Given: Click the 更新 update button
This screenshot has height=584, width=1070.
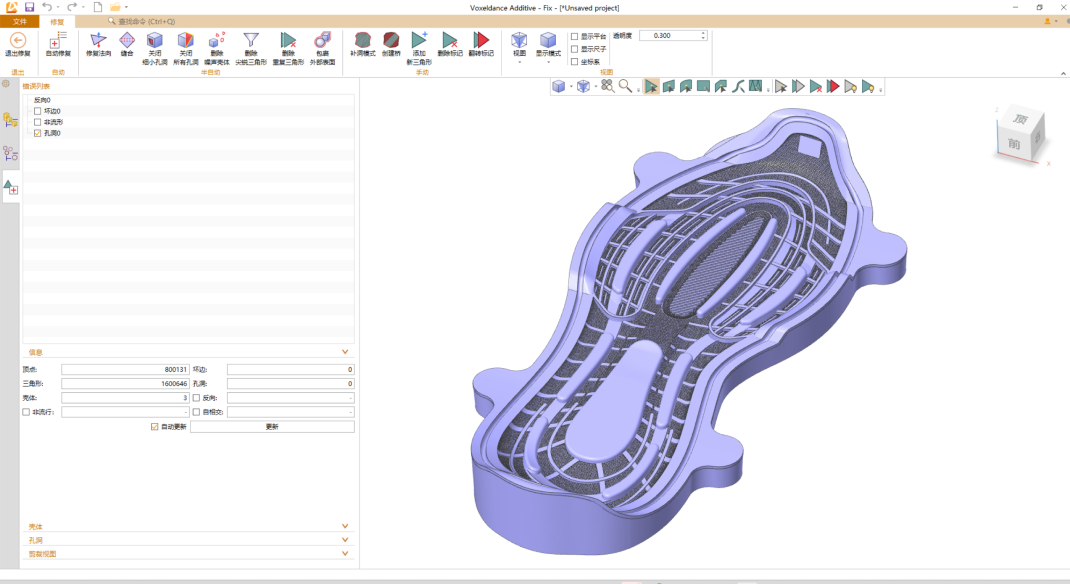Looking at the screenshot, I should click(x=272, y=427).
